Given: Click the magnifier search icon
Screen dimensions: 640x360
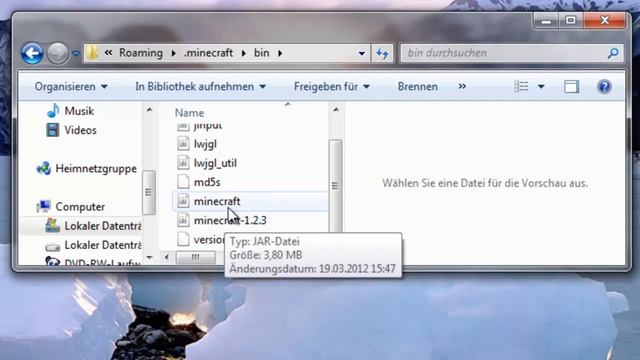Looking at the screenshot, I should pyautogui.click(x=613, y=53).
